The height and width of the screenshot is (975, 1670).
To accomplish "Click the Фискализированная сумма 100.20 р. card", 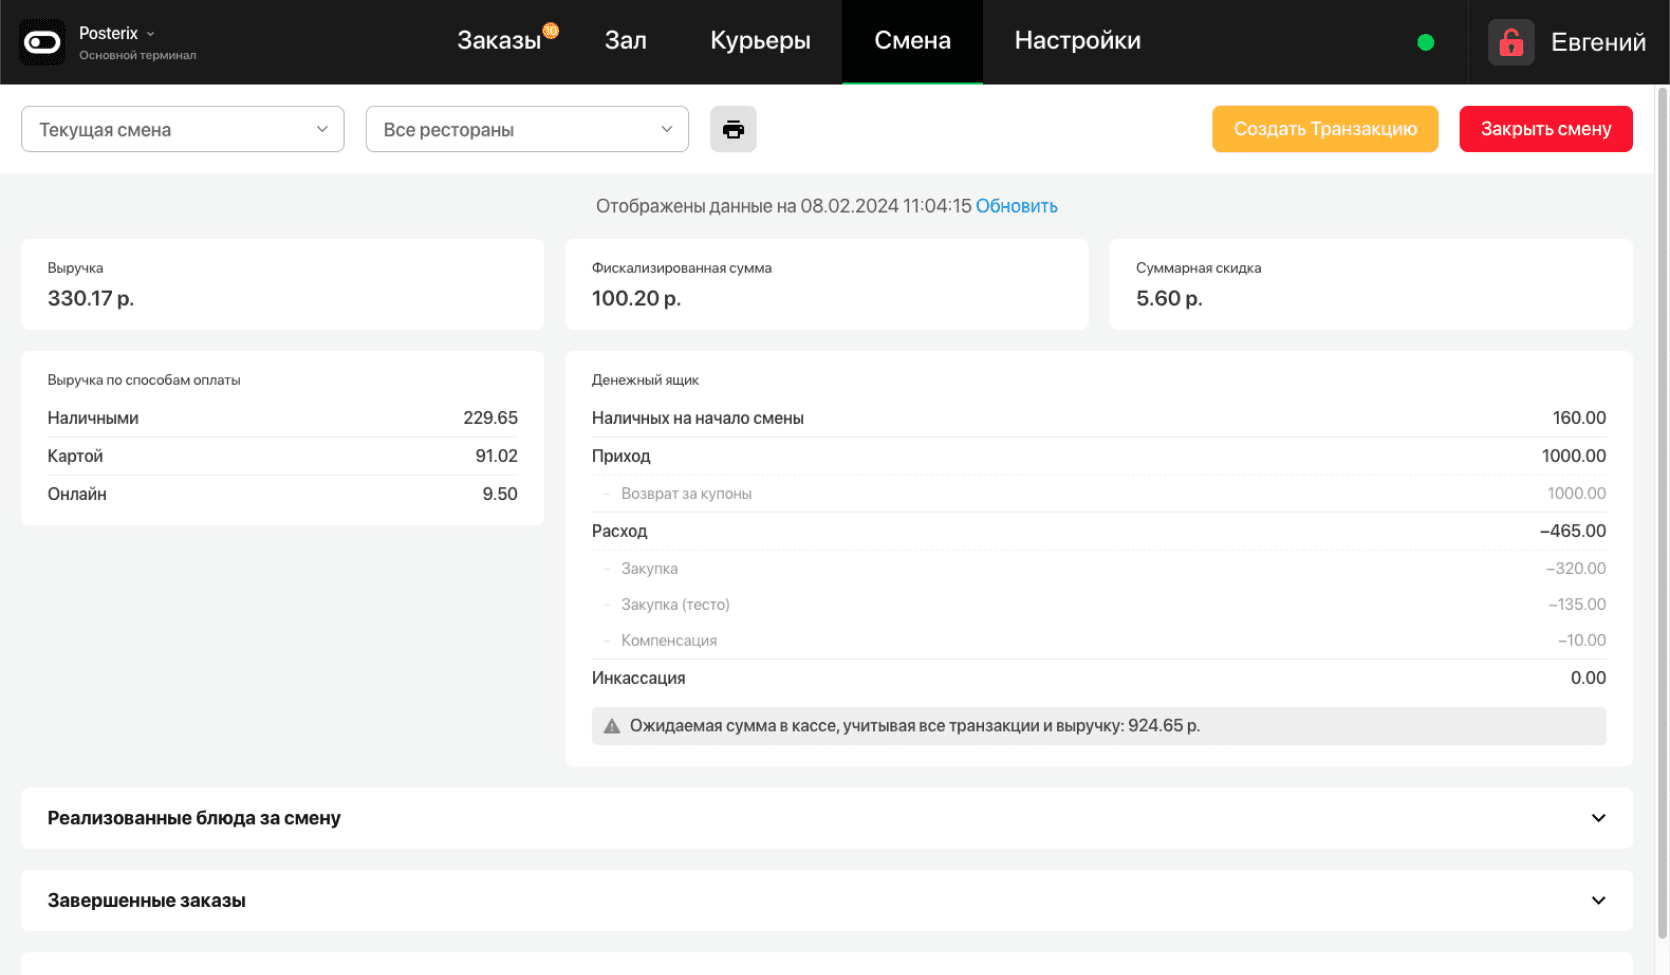I will tap(827, 284).
